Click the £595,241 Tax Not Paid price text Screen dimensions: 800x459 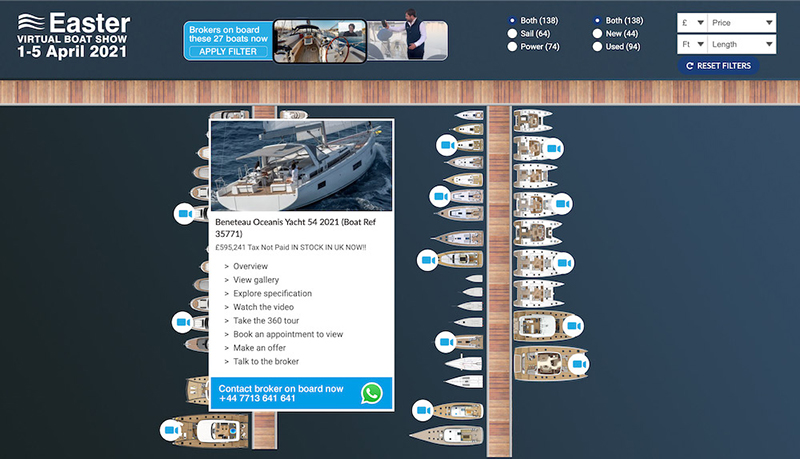pos(291,247)
